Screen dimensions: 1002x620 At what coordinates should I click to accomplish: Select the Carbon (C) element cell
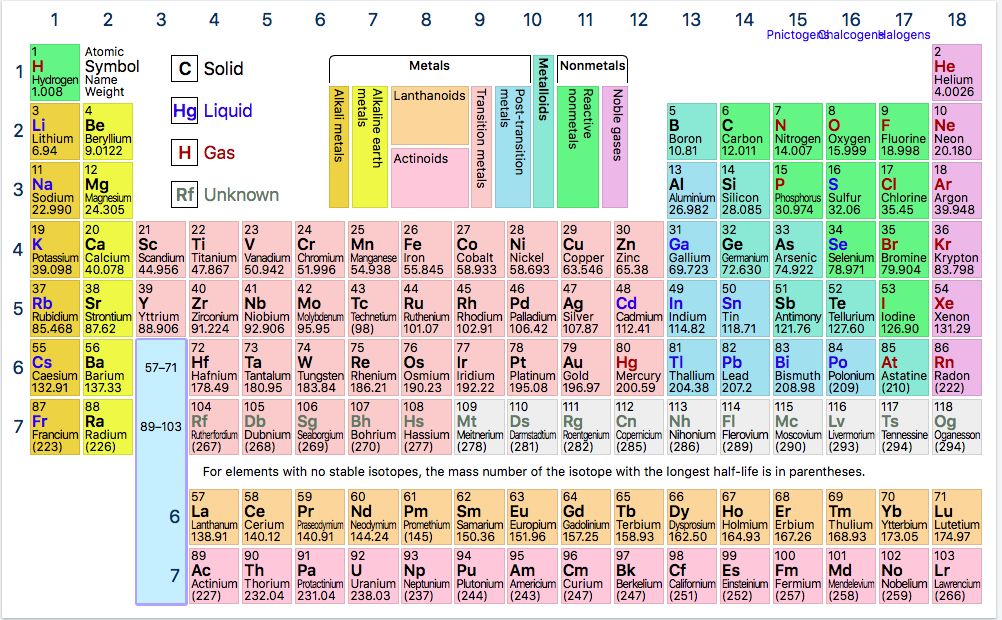tap(744, 131)
